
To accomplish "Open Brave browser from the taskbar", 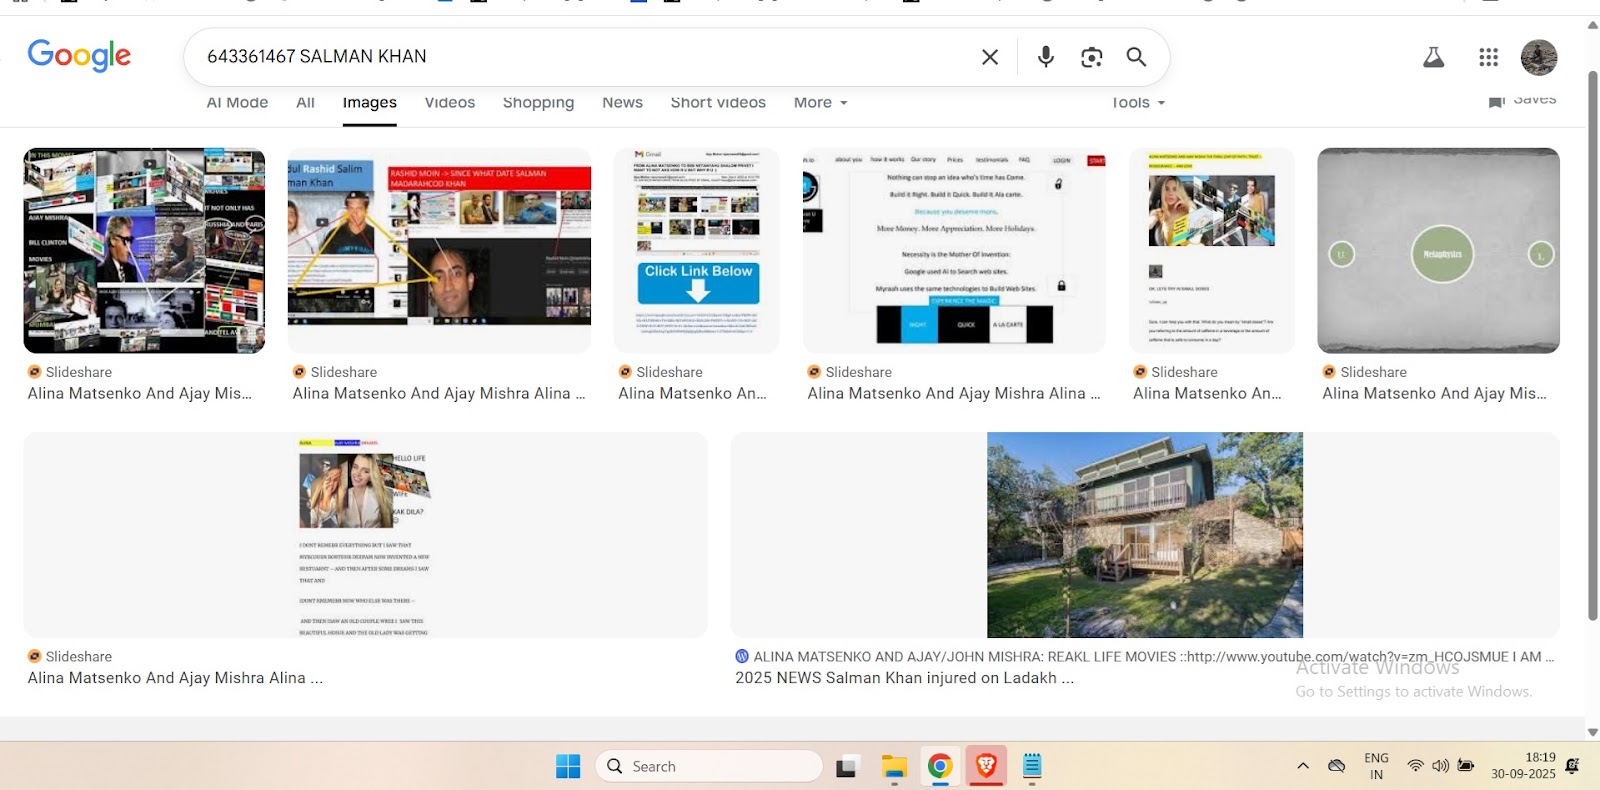I will click(x=986, y=766).
